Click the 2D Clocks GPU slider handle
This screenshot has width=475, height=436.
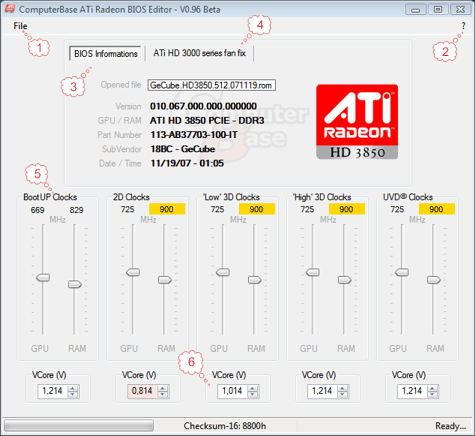[133, 272]
